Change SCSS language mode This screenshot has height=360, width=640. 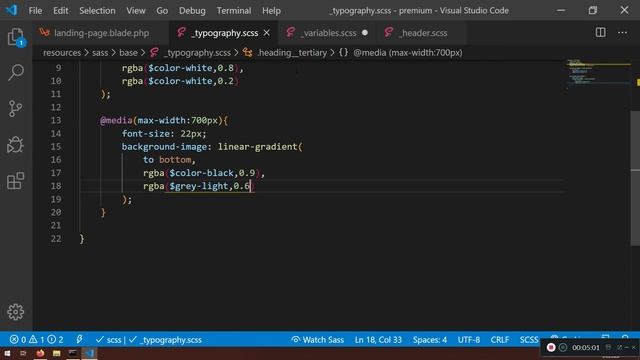[x=529, y=340]
